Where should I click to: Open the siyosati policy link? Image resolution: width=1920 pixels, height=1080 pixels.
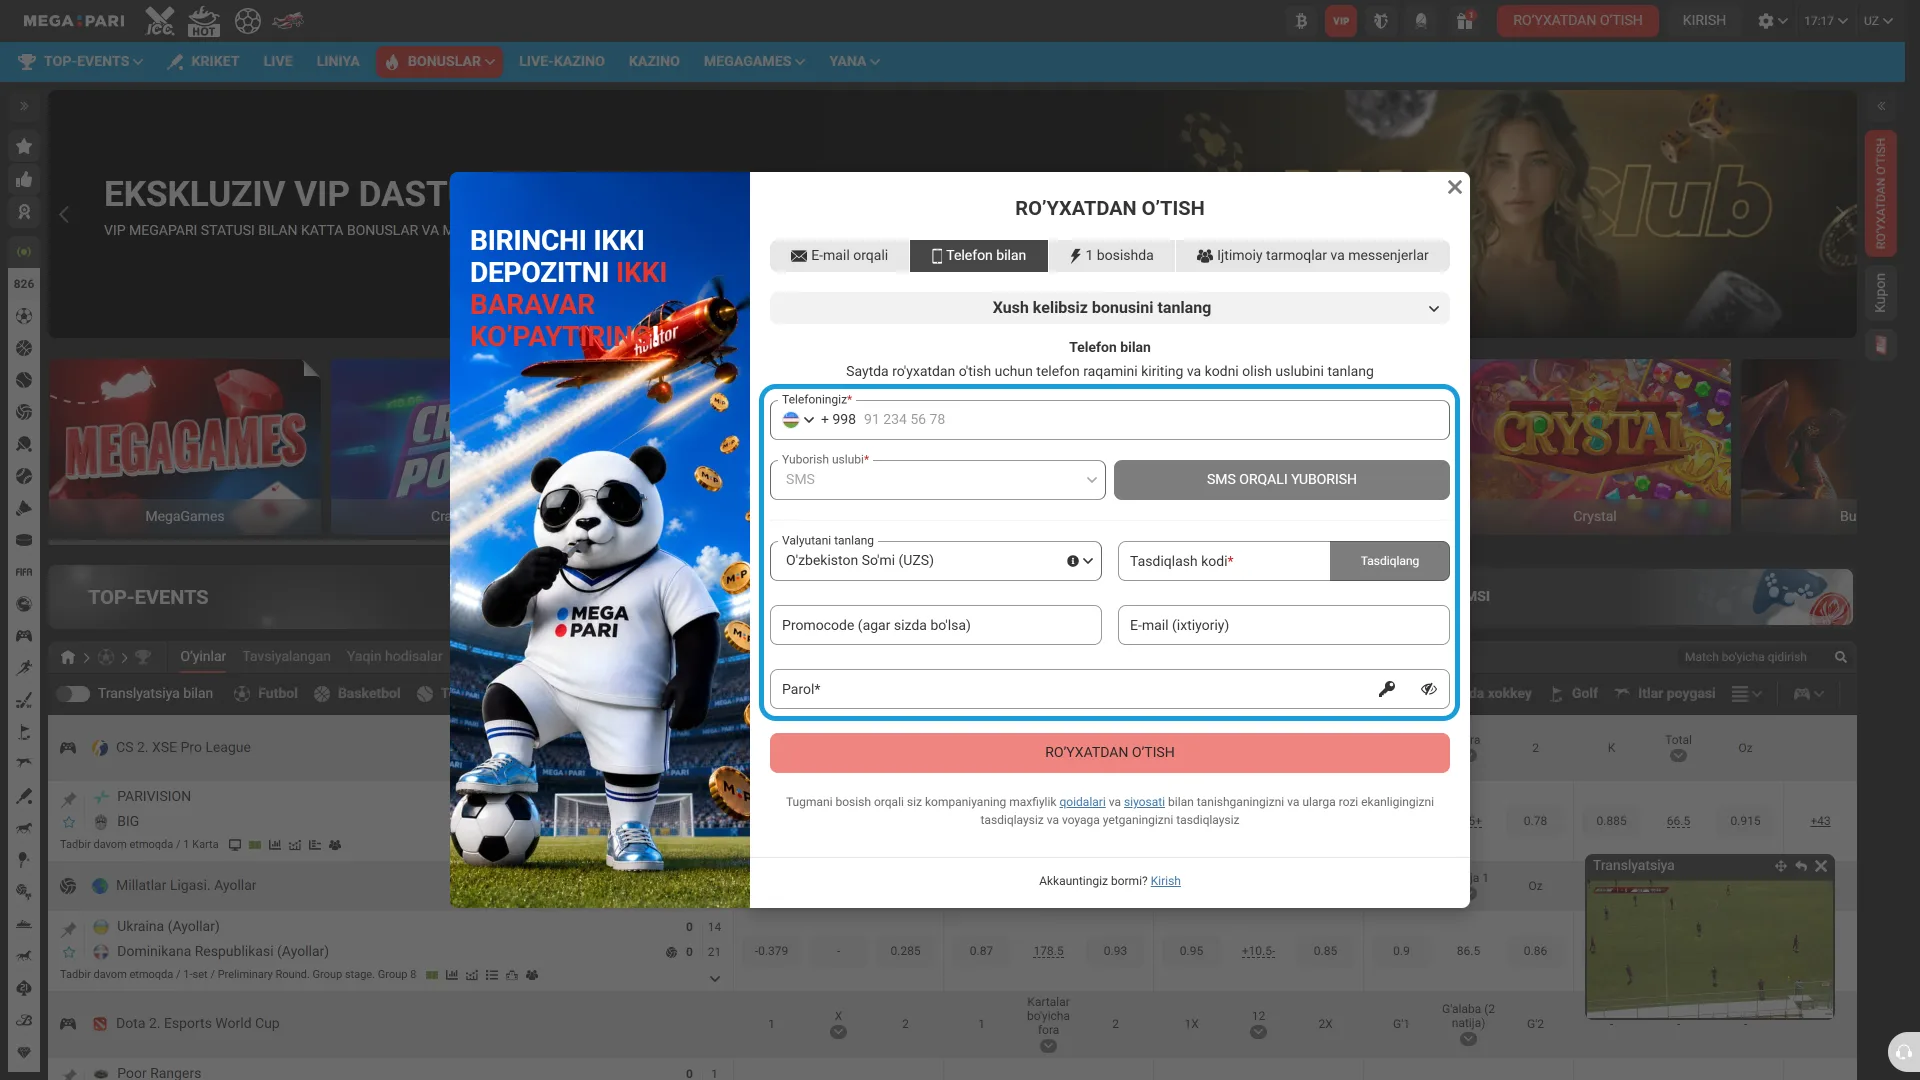tap(1144, 802)
